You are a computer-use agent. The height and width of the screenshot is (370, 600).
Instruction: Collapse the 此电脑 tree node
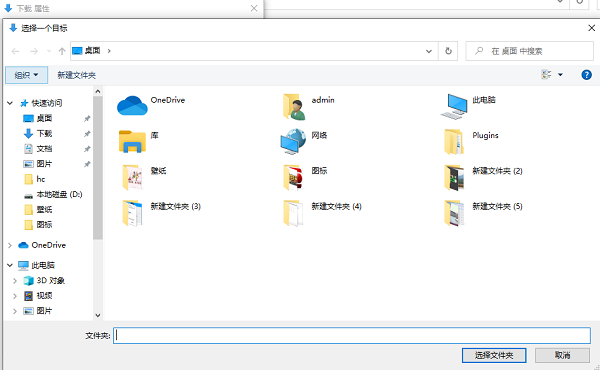coord(10,265)
